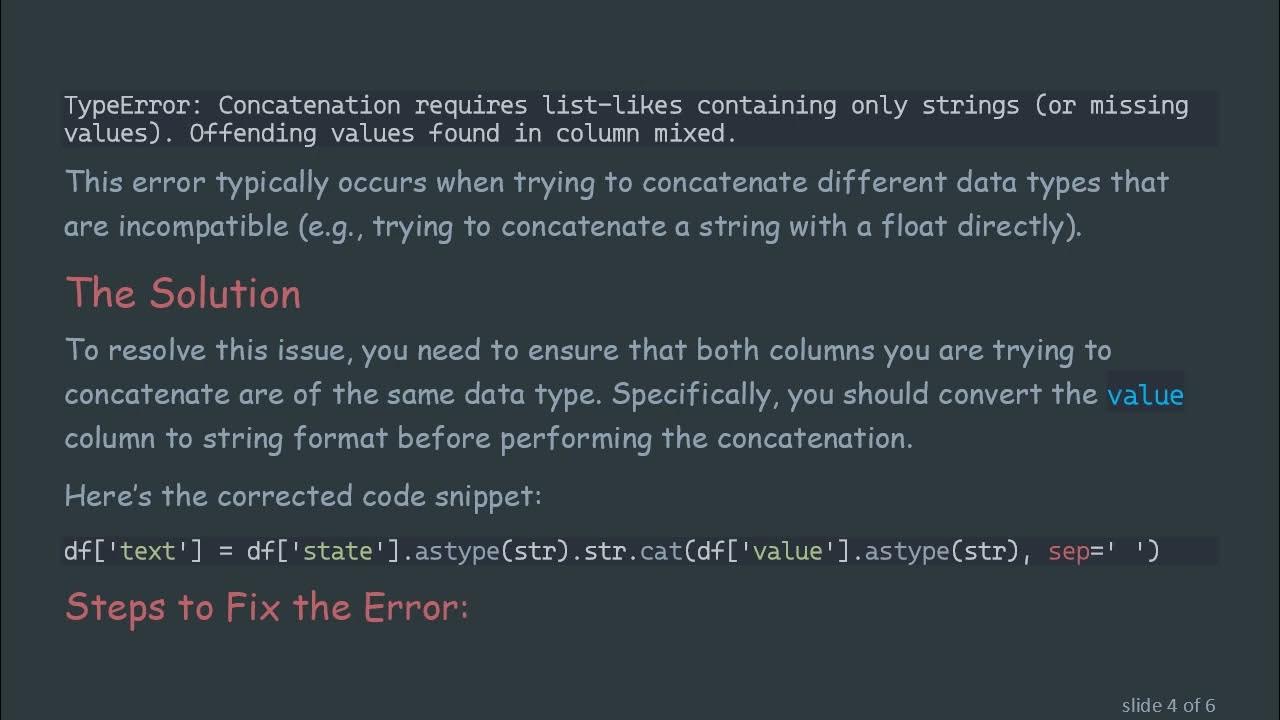Click the 'text' string in the code line

point(148,551)
